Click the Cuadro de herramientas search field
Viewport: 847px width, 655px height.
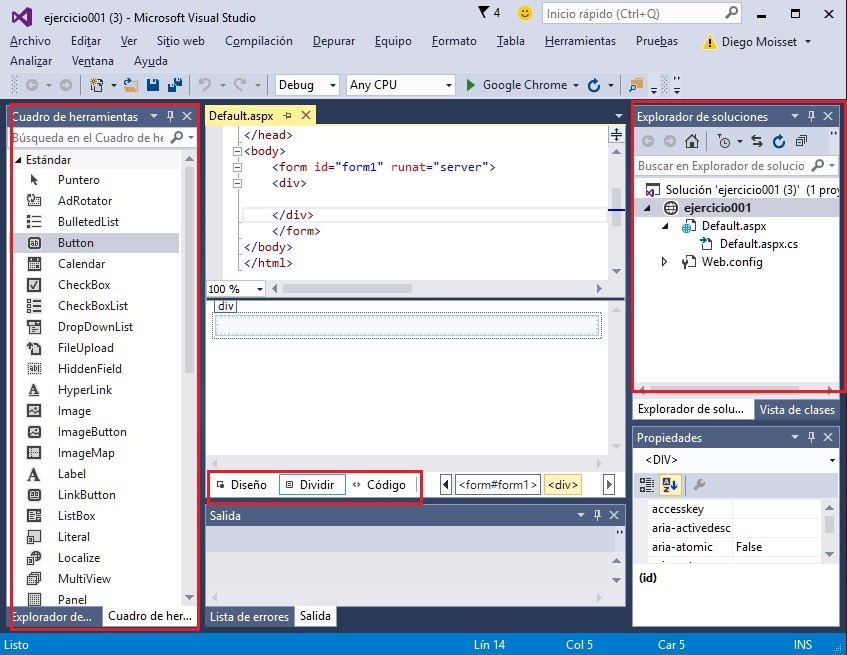click(x=103, y=138)
